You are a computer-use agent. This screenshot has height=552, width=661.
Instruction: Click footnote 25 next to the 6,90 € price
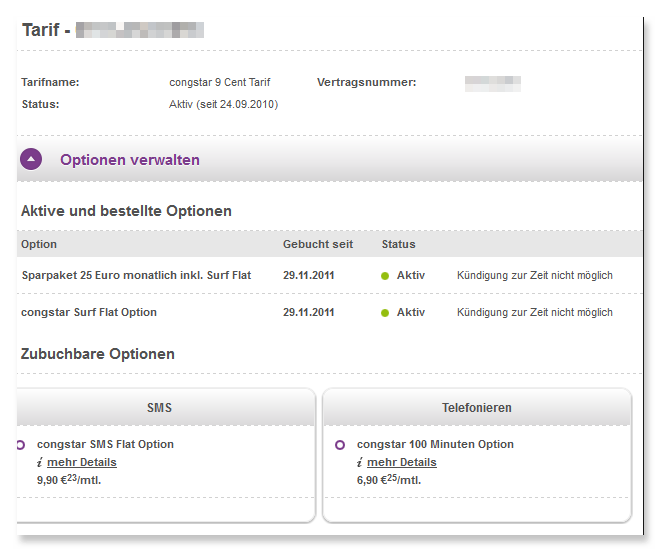[392, 477]
